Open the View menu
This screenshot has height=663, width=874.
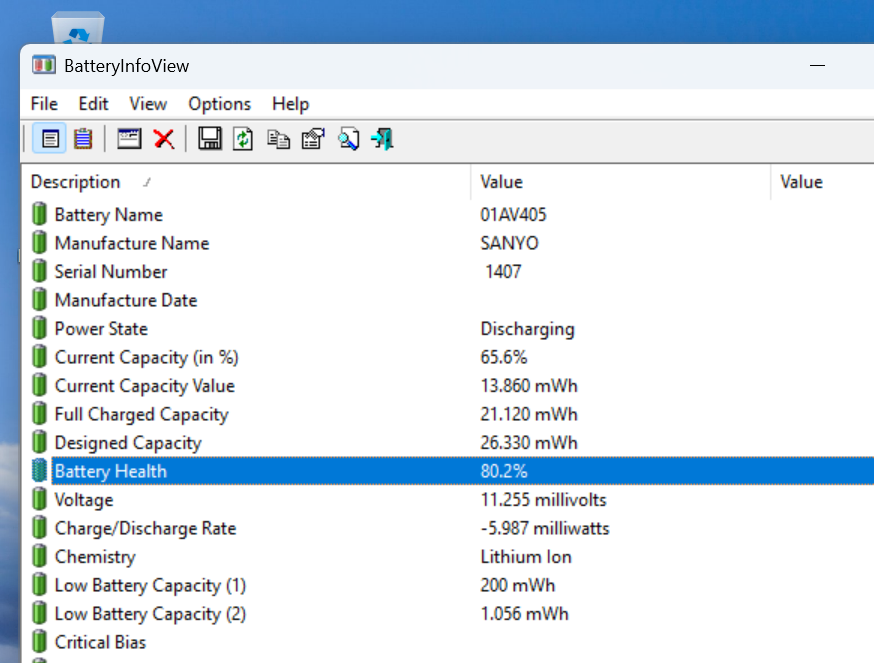pos(148,104)
